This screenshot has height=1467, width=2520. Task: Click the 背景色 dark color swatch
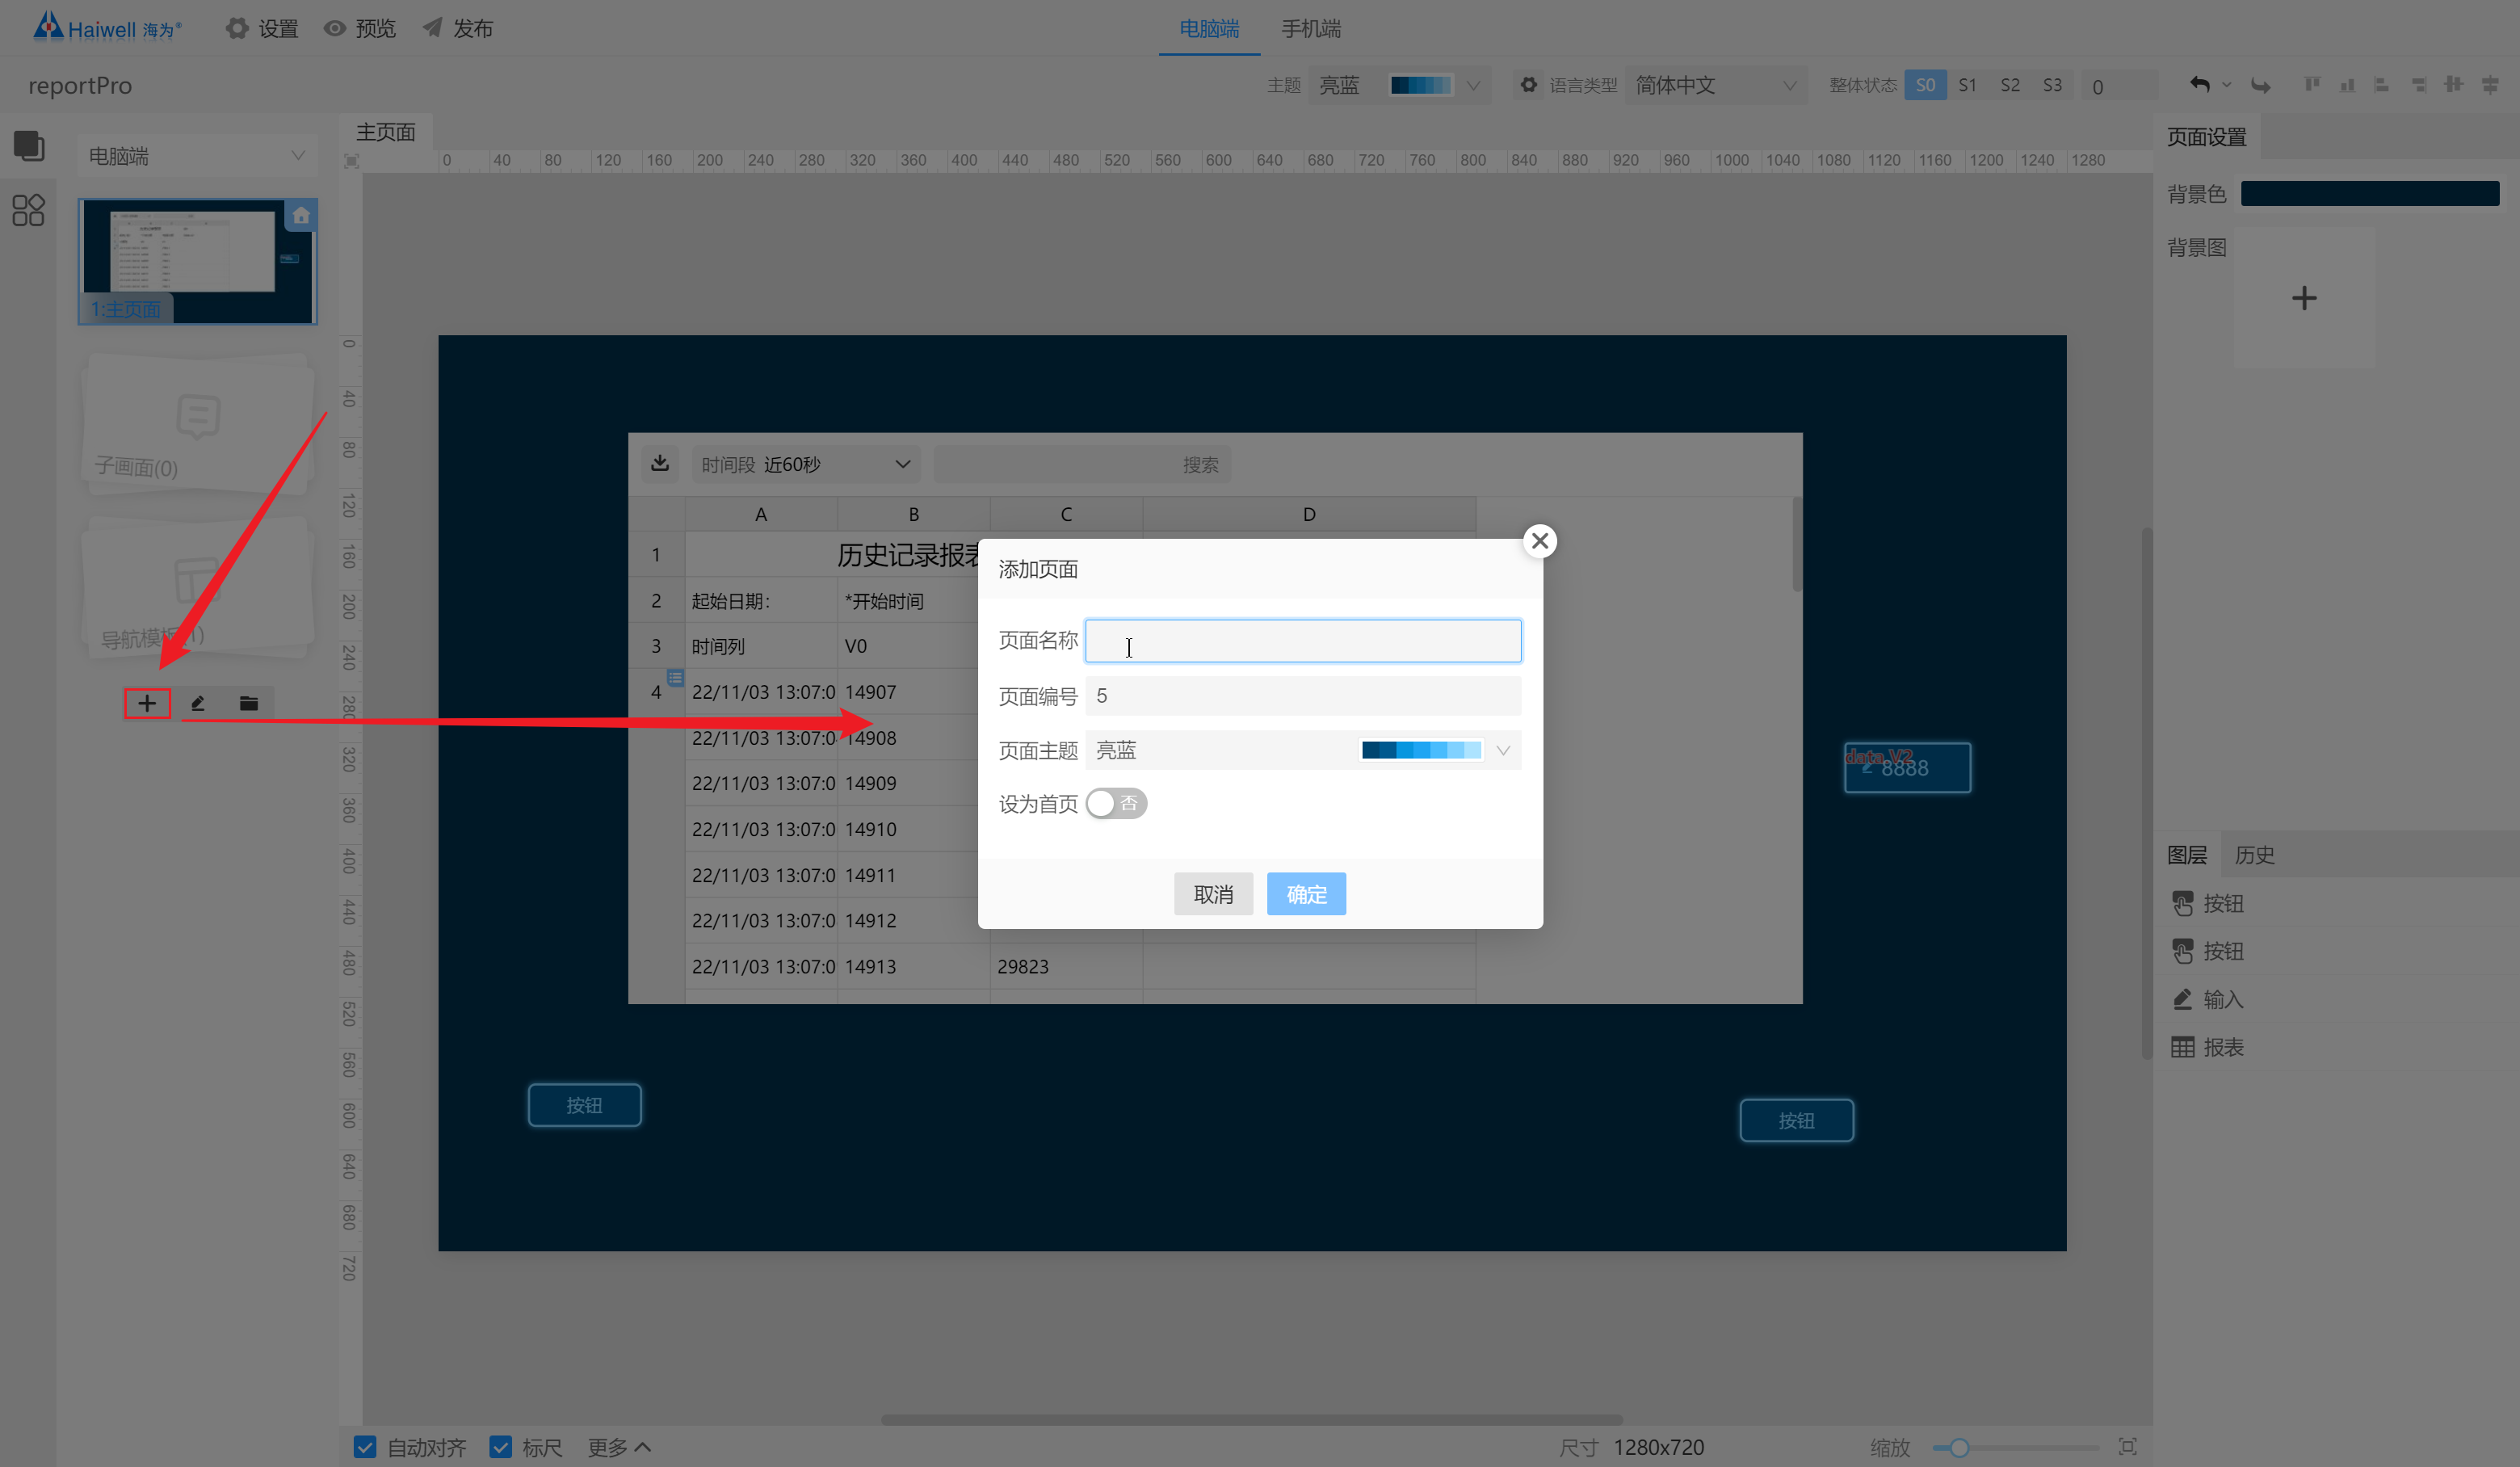(2369, 193)
